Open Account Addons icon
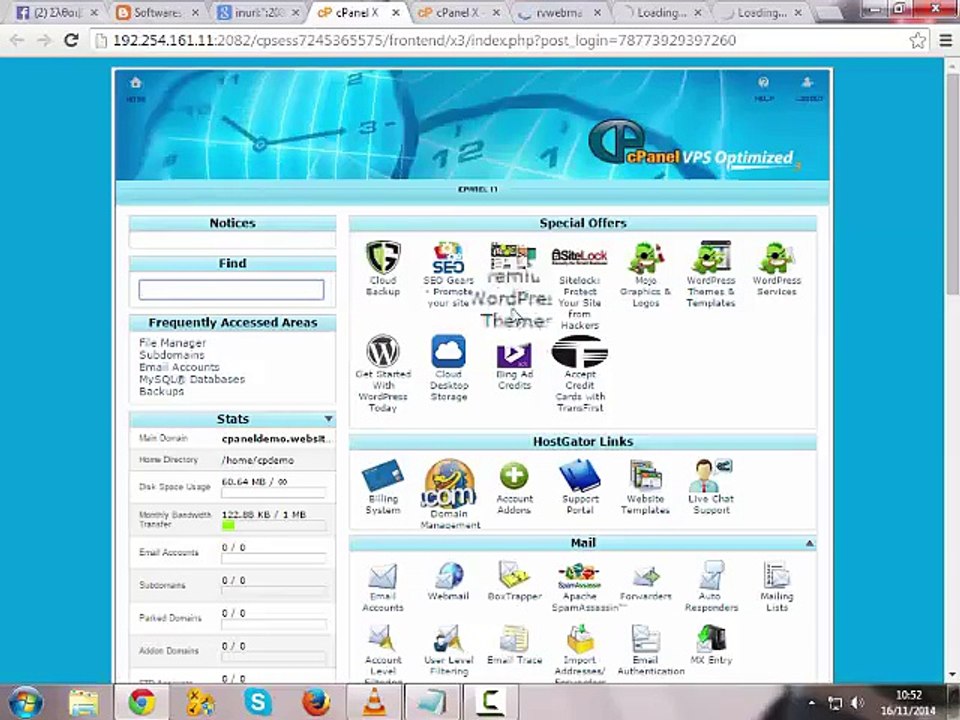This screenshot has width=960, height=720. point(514,476)
